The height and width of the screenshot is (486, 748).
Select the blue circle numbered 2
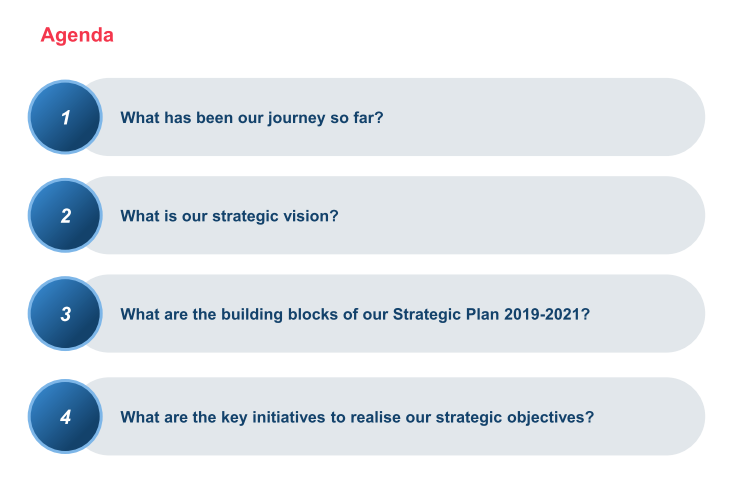click(x=65, y=215)
